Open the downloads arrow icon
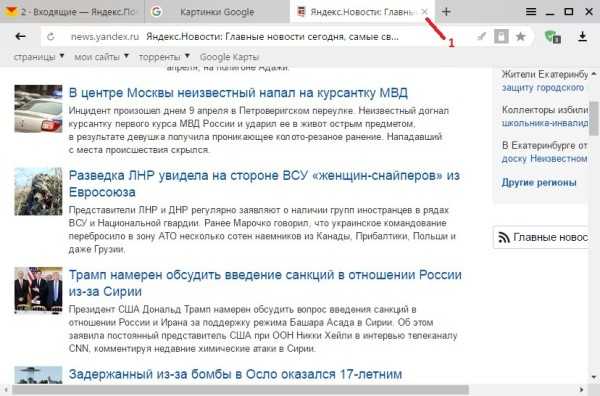The width and height of the screenshot is (600, 396). tap(582, 37)
